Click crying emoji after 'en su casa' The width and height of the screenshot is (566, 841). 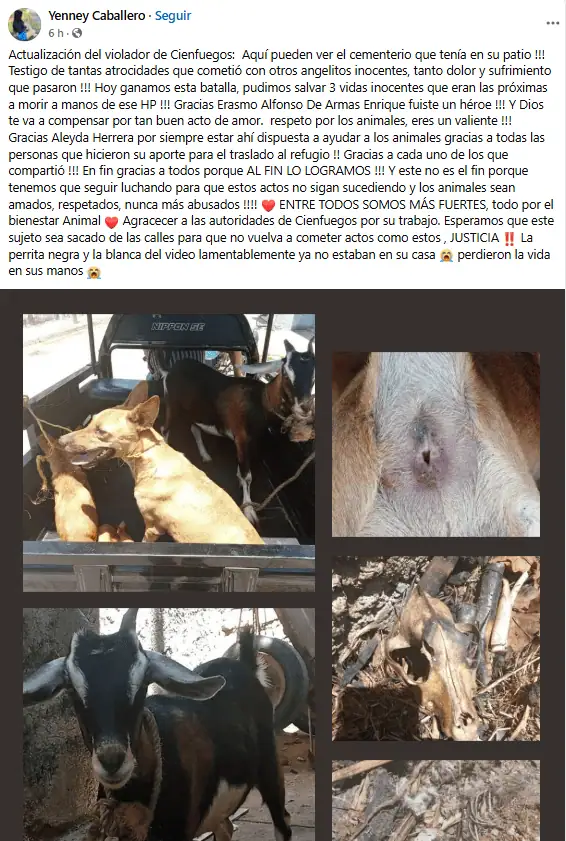[446, 255]
